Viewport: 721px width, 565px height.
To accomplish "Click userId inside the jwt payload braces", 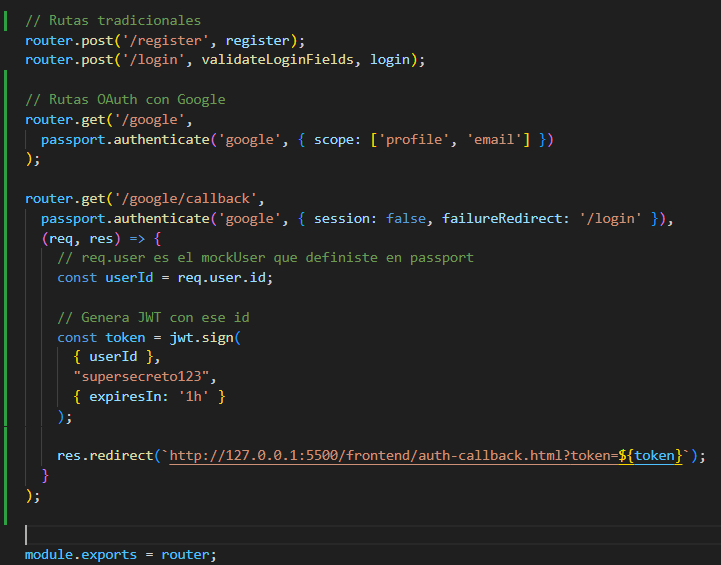I will pos(113,357).
